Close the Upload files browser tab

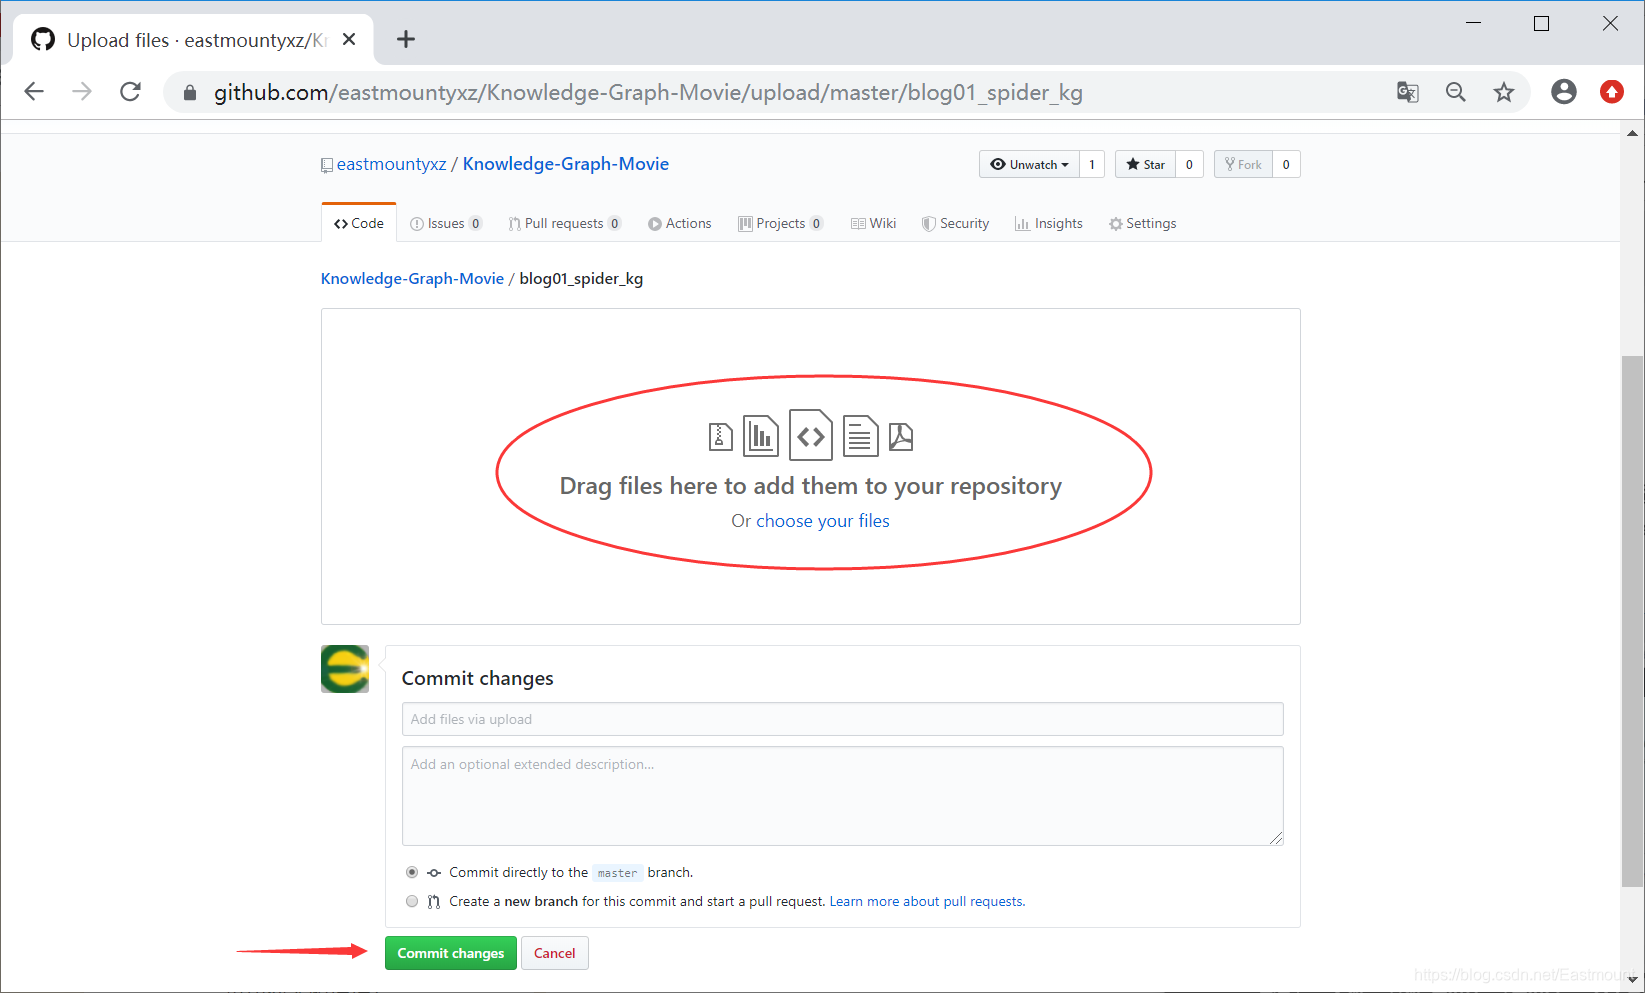pyautogui.click(x=349, y=39)
